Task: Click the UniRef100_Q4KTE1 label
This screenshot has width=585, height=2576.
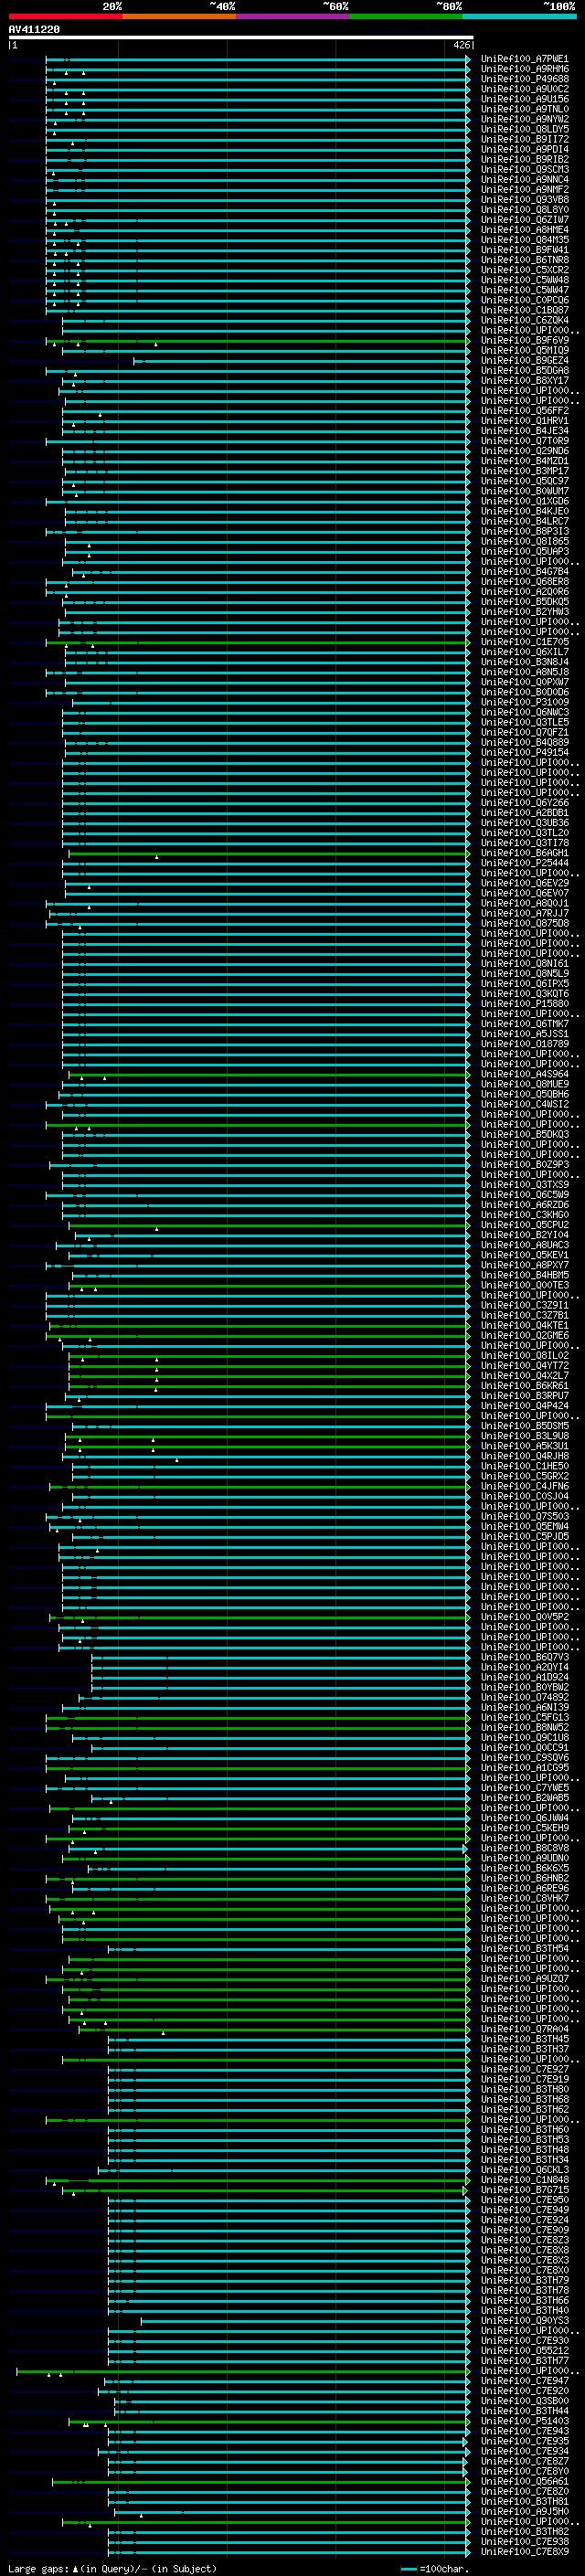Action: point(524,1325)
